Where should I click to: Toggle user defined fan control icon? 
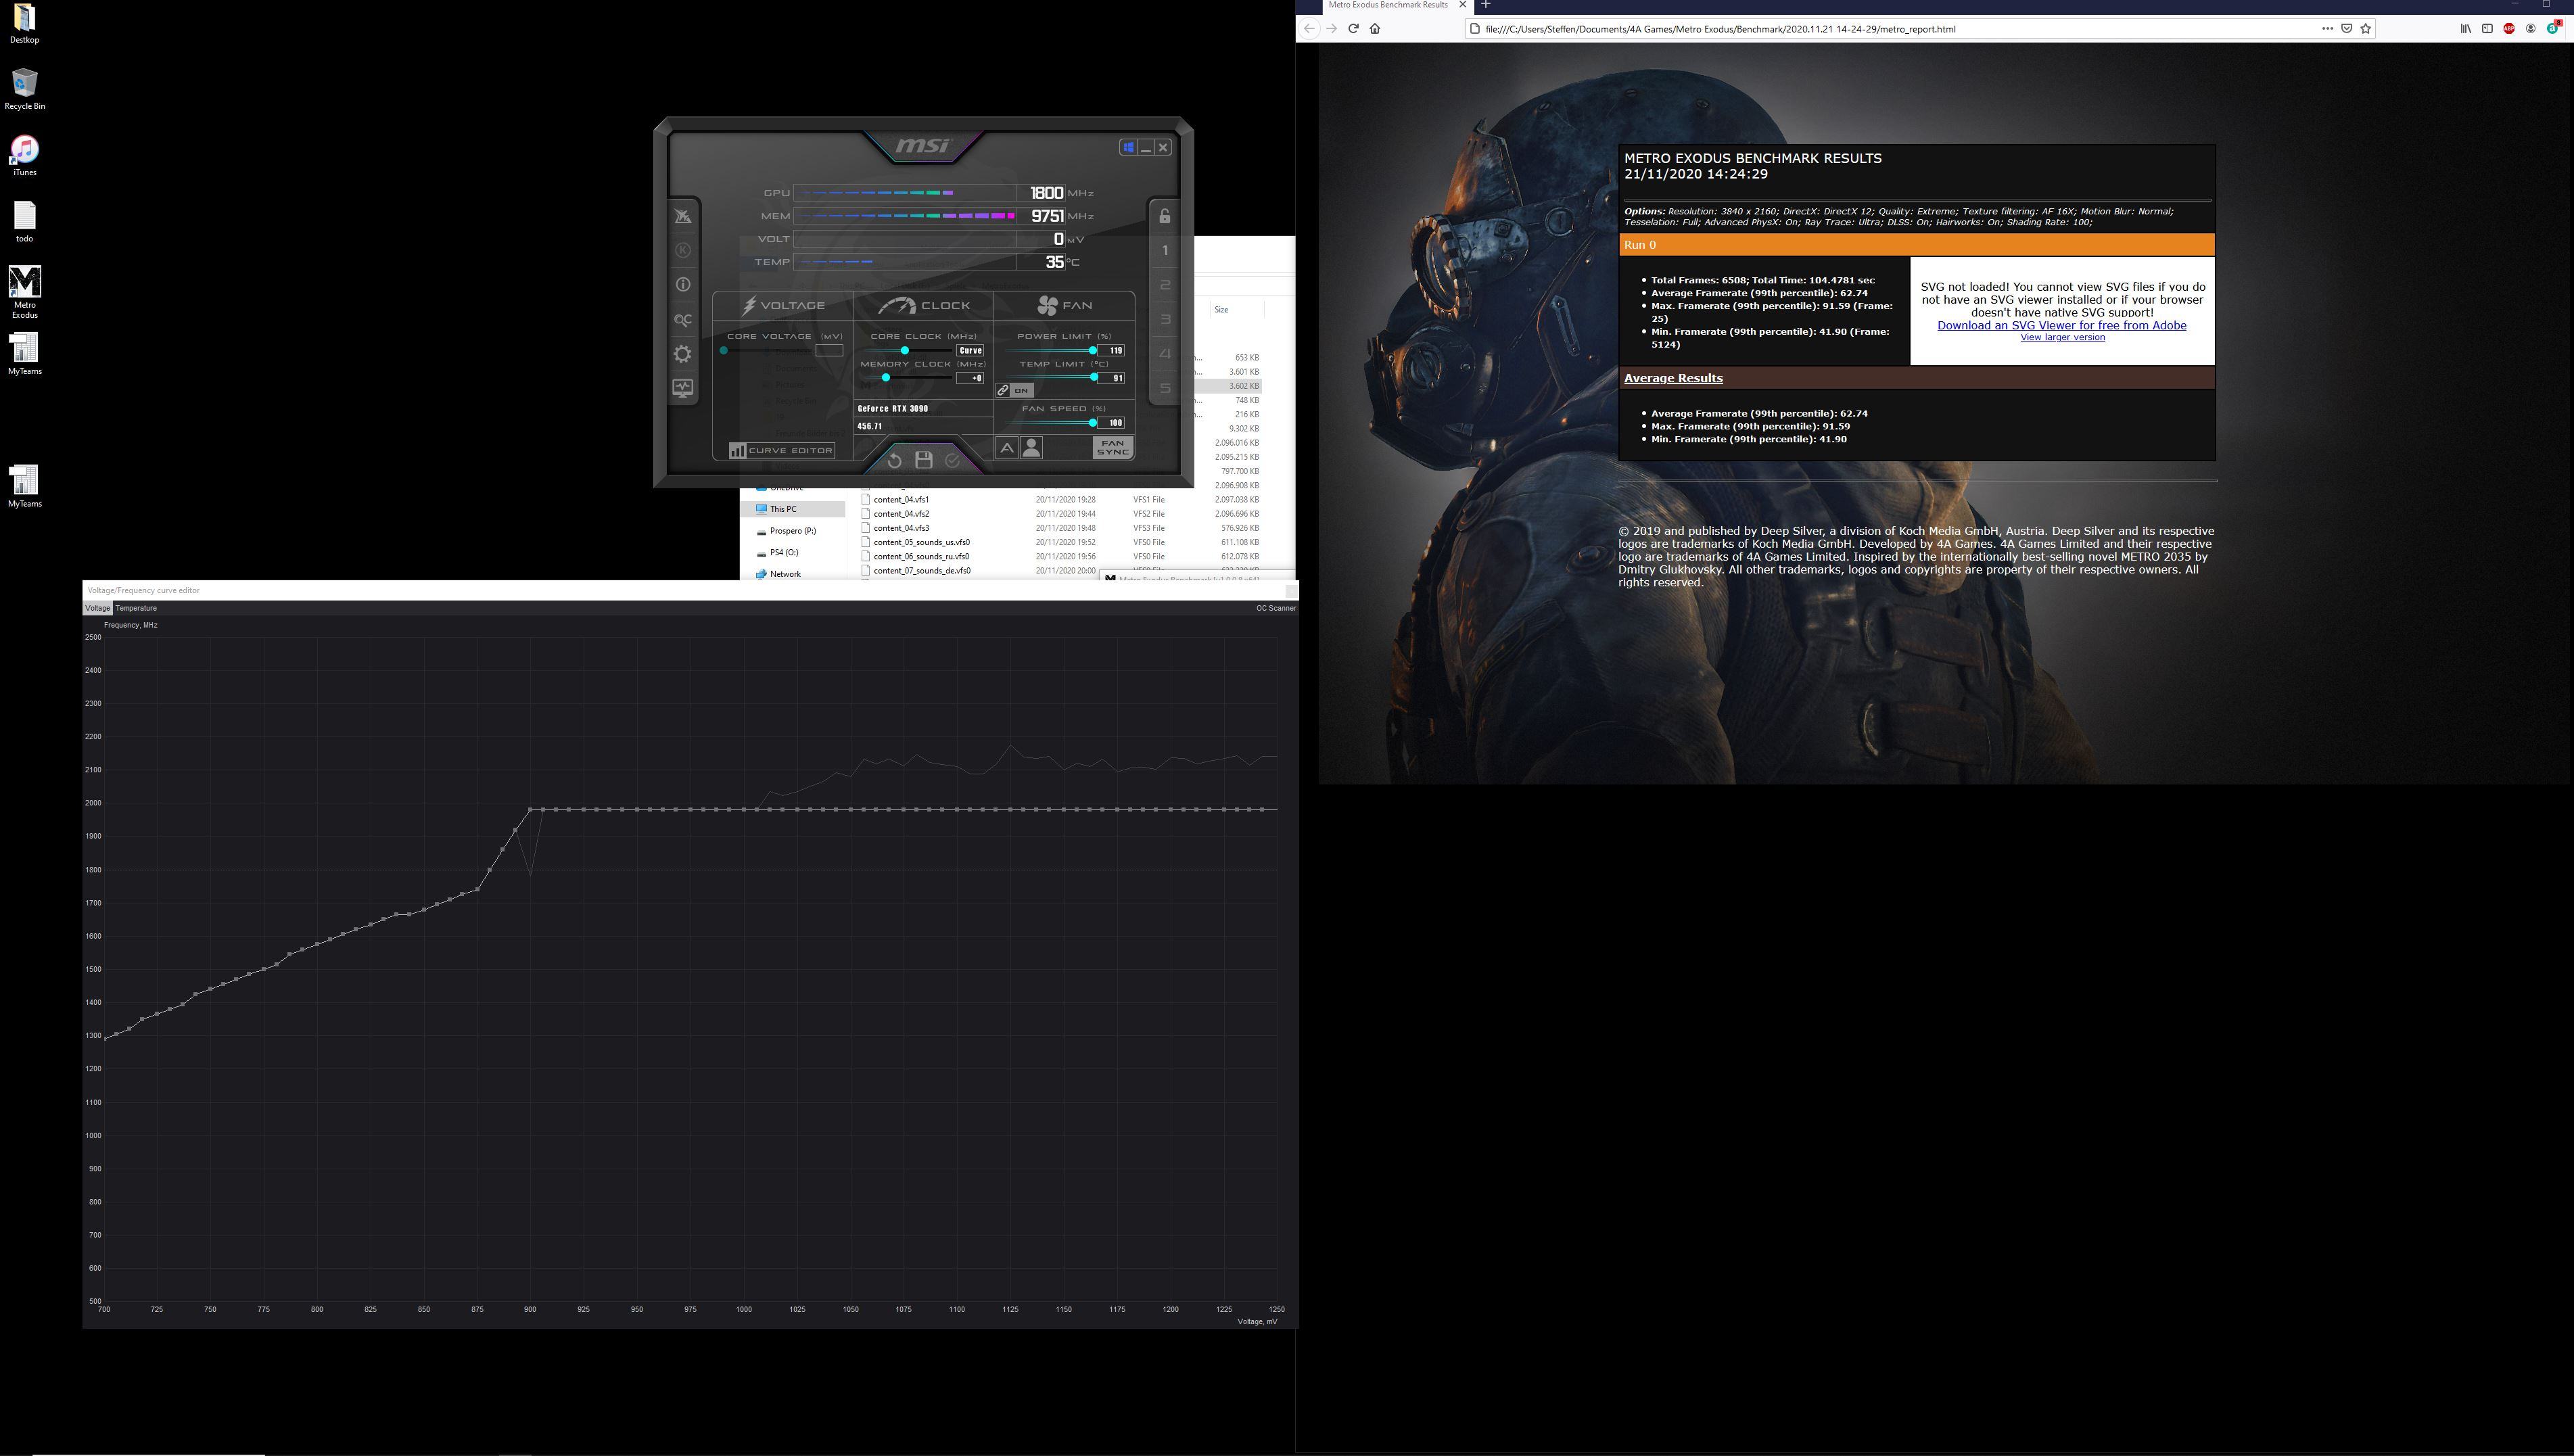1032,448
